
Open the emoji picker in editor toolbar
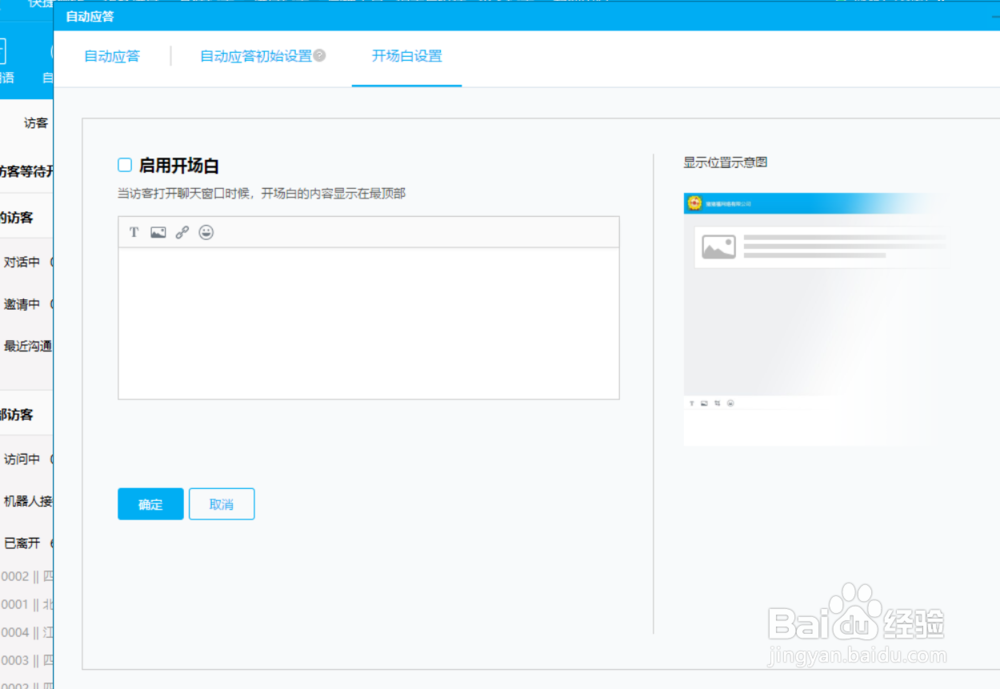point(207,233)
